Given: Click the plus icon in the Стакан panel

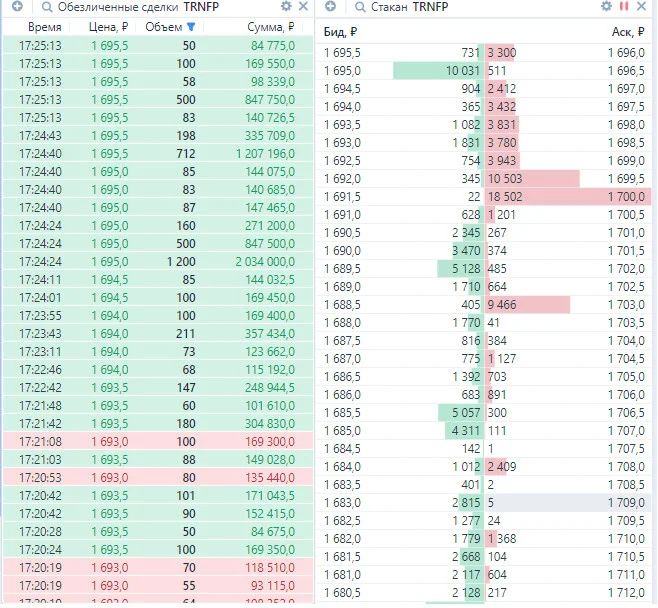Looking at the screenshot, I should pyautogui.click(x=330, y=6).
